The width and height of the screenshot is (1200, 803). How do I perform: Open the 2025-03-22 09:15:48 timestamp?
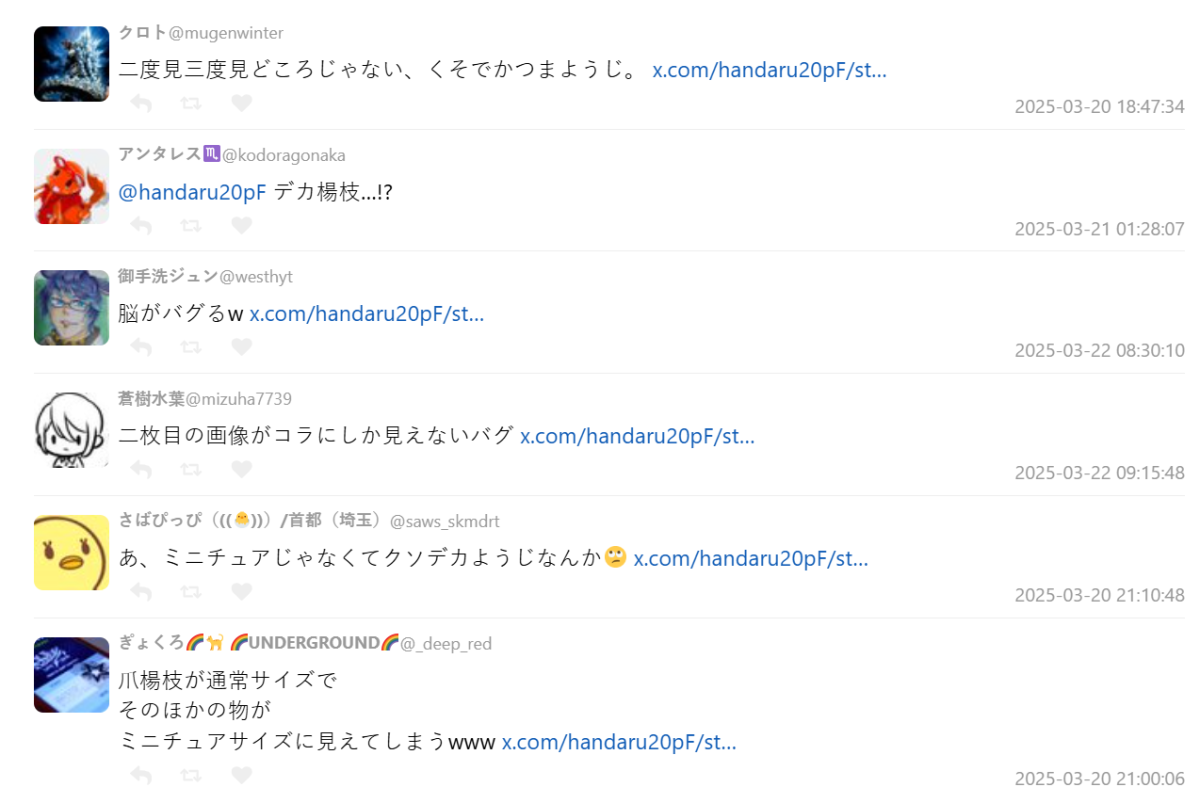coord(1099,473)
